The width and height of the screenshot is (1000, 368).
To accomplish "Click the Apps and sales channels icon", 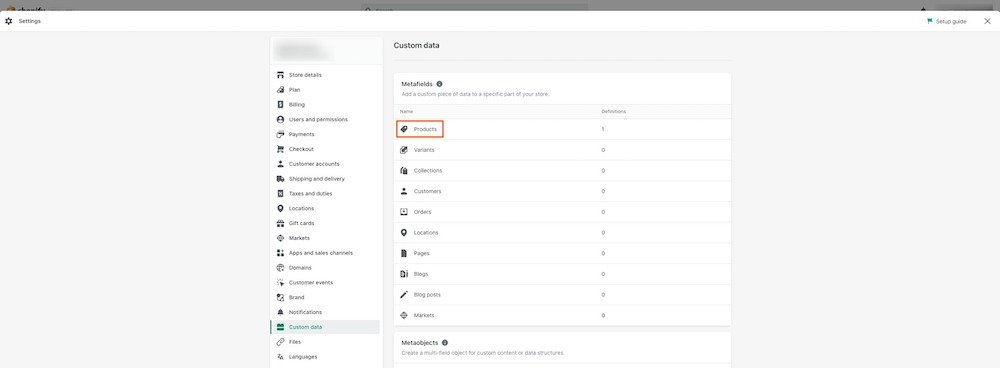I will [x=281, y=253].
